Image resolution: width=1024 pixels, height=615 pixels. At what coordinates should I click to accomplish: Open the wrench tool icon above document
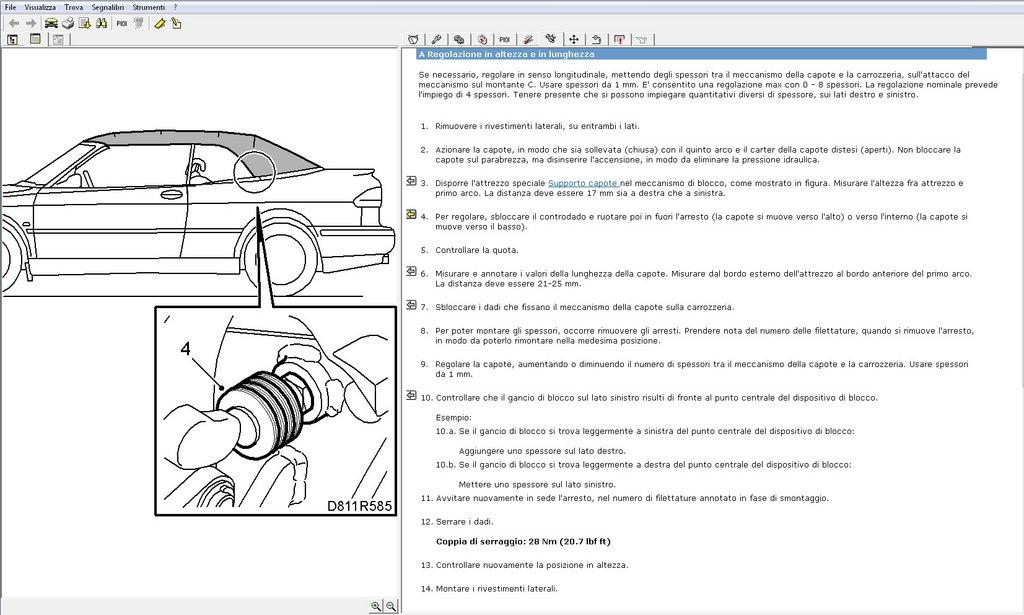(436, 40)
